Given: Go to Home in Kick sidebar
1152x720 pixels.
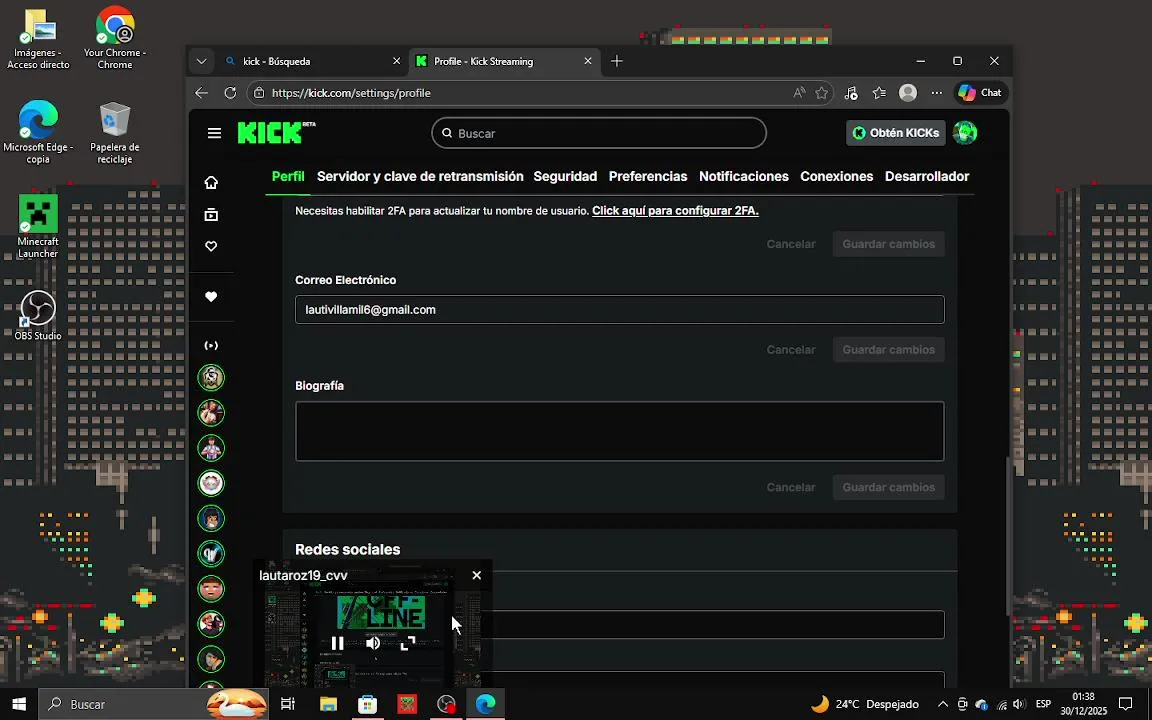Looking at the screenshot, I should 211,182.
